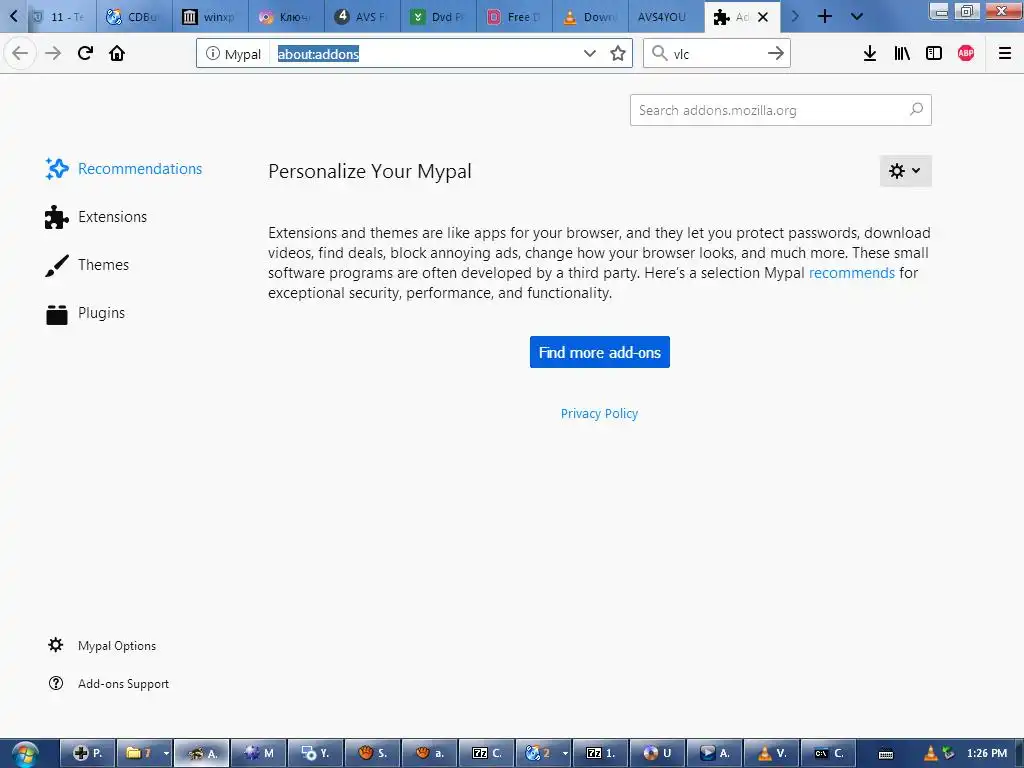This screenshot has width=1024, height=768.
Task: Switch to the Down tab with VLC cone
Action: (x=590, y=16)
